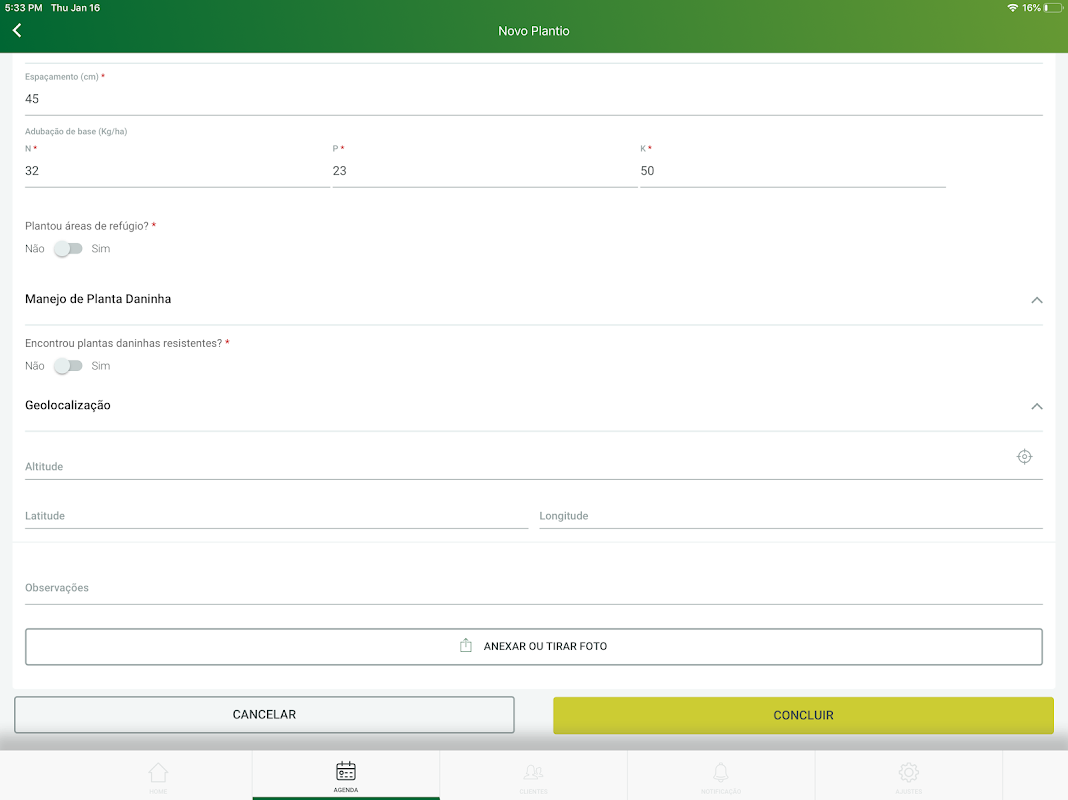Open the Clientes tab

(x=533, y=777)
